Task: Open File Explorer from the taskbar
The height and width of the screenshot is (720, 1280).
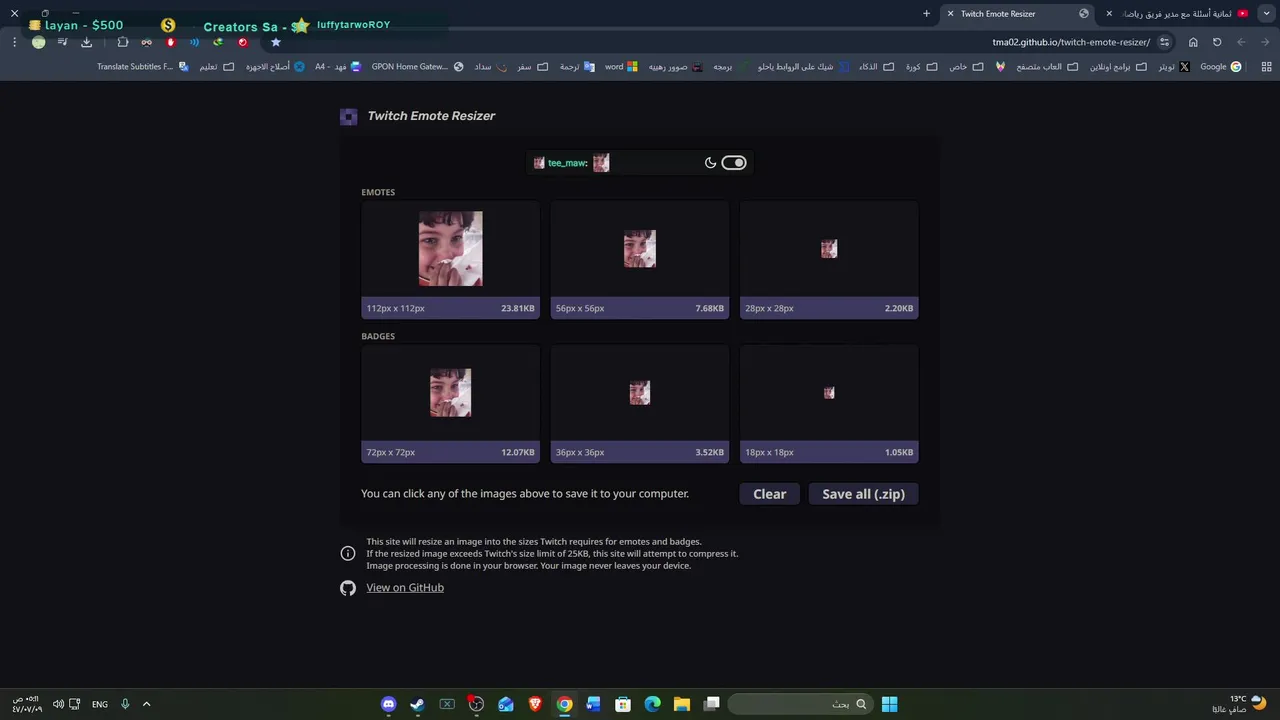Action: pos(682,704)
